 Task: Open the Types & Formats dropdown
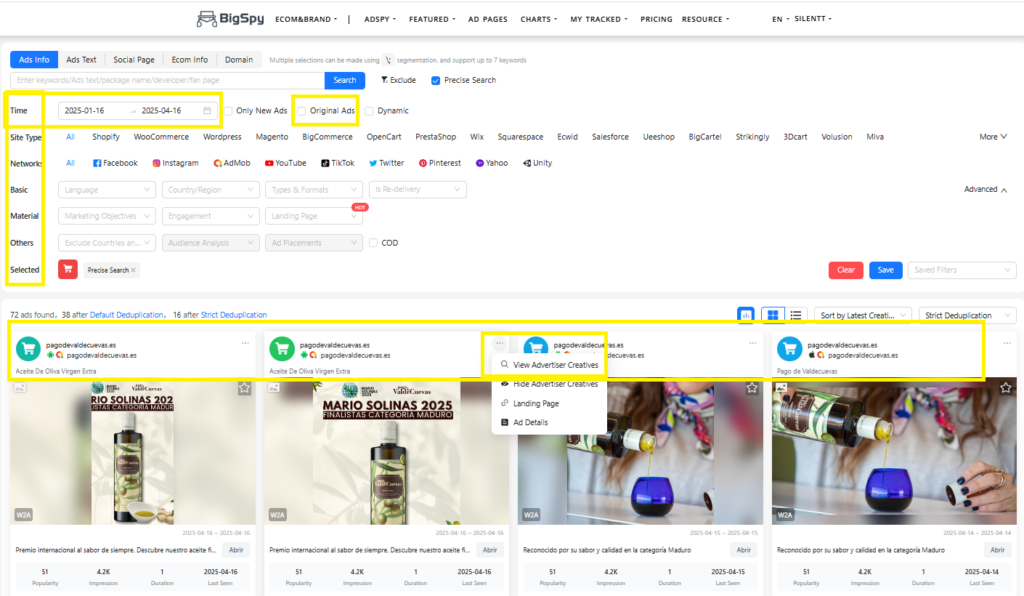click(x=314, y=190)
